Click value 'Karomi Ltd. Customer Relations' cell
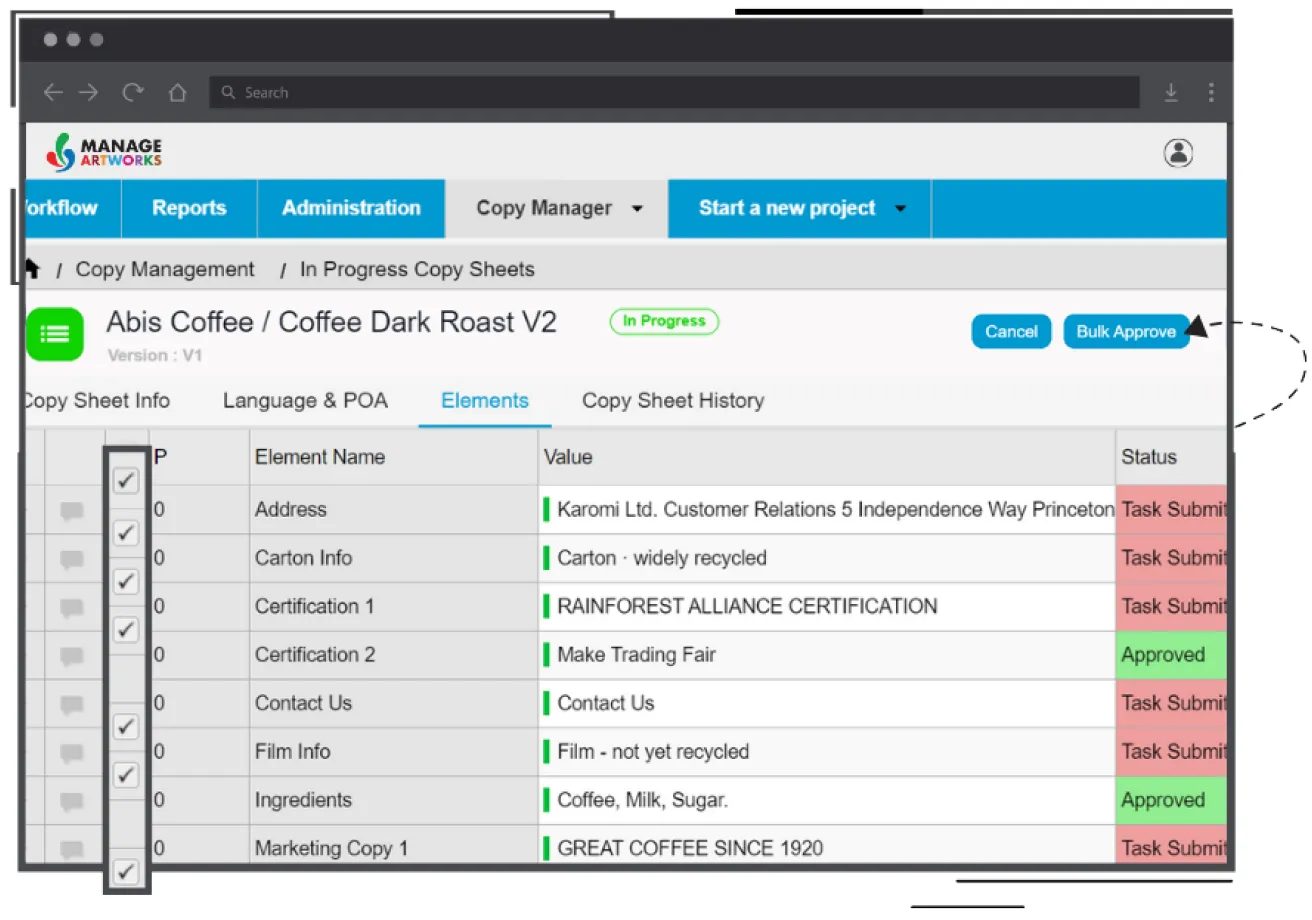 (x=827, y=509)
